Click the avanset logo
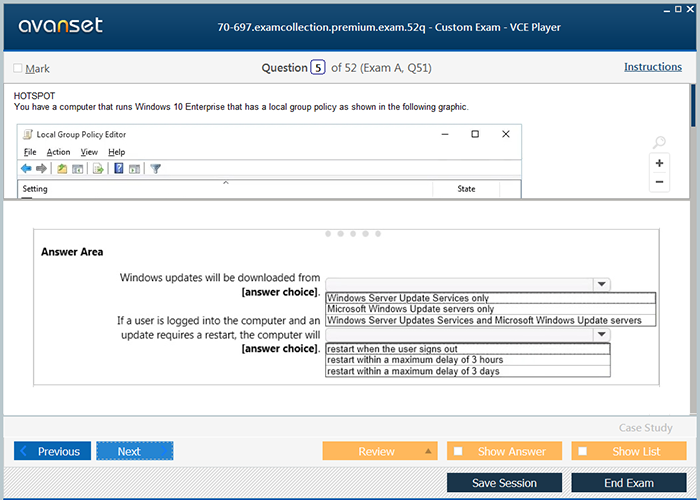The height and width of the screenshot is (500, 700). (x=61, y=25)
